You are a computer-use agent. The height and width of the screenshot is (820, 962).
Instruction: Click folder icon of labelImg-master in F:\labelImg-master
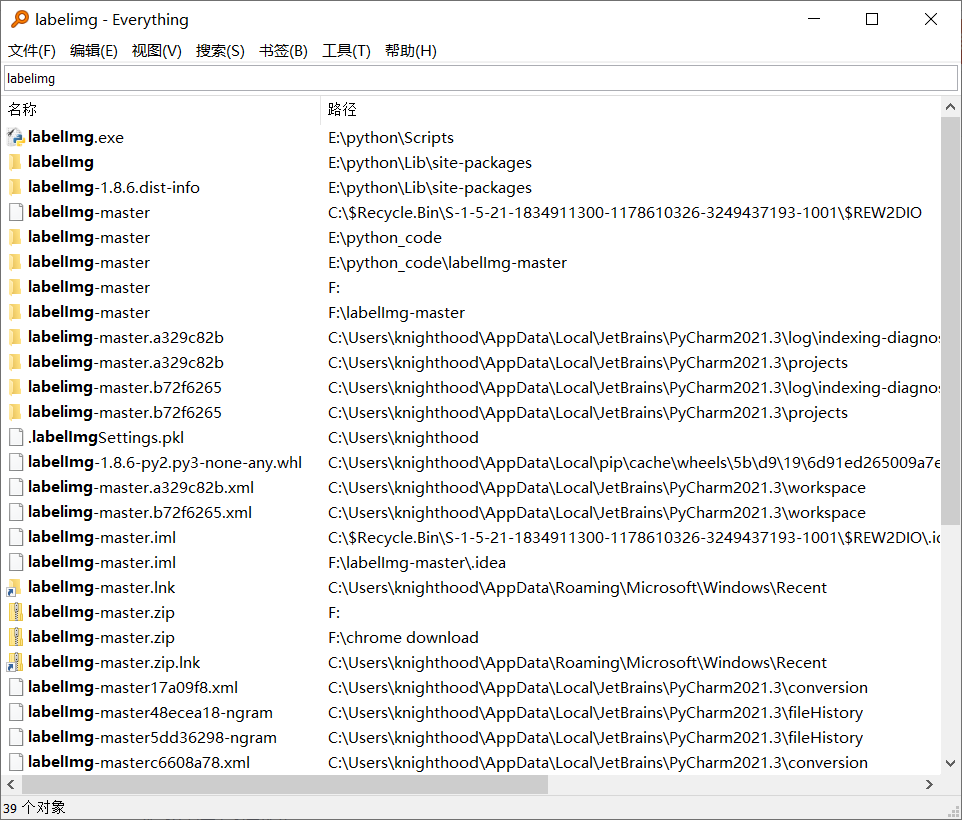(x=15, y=312)
